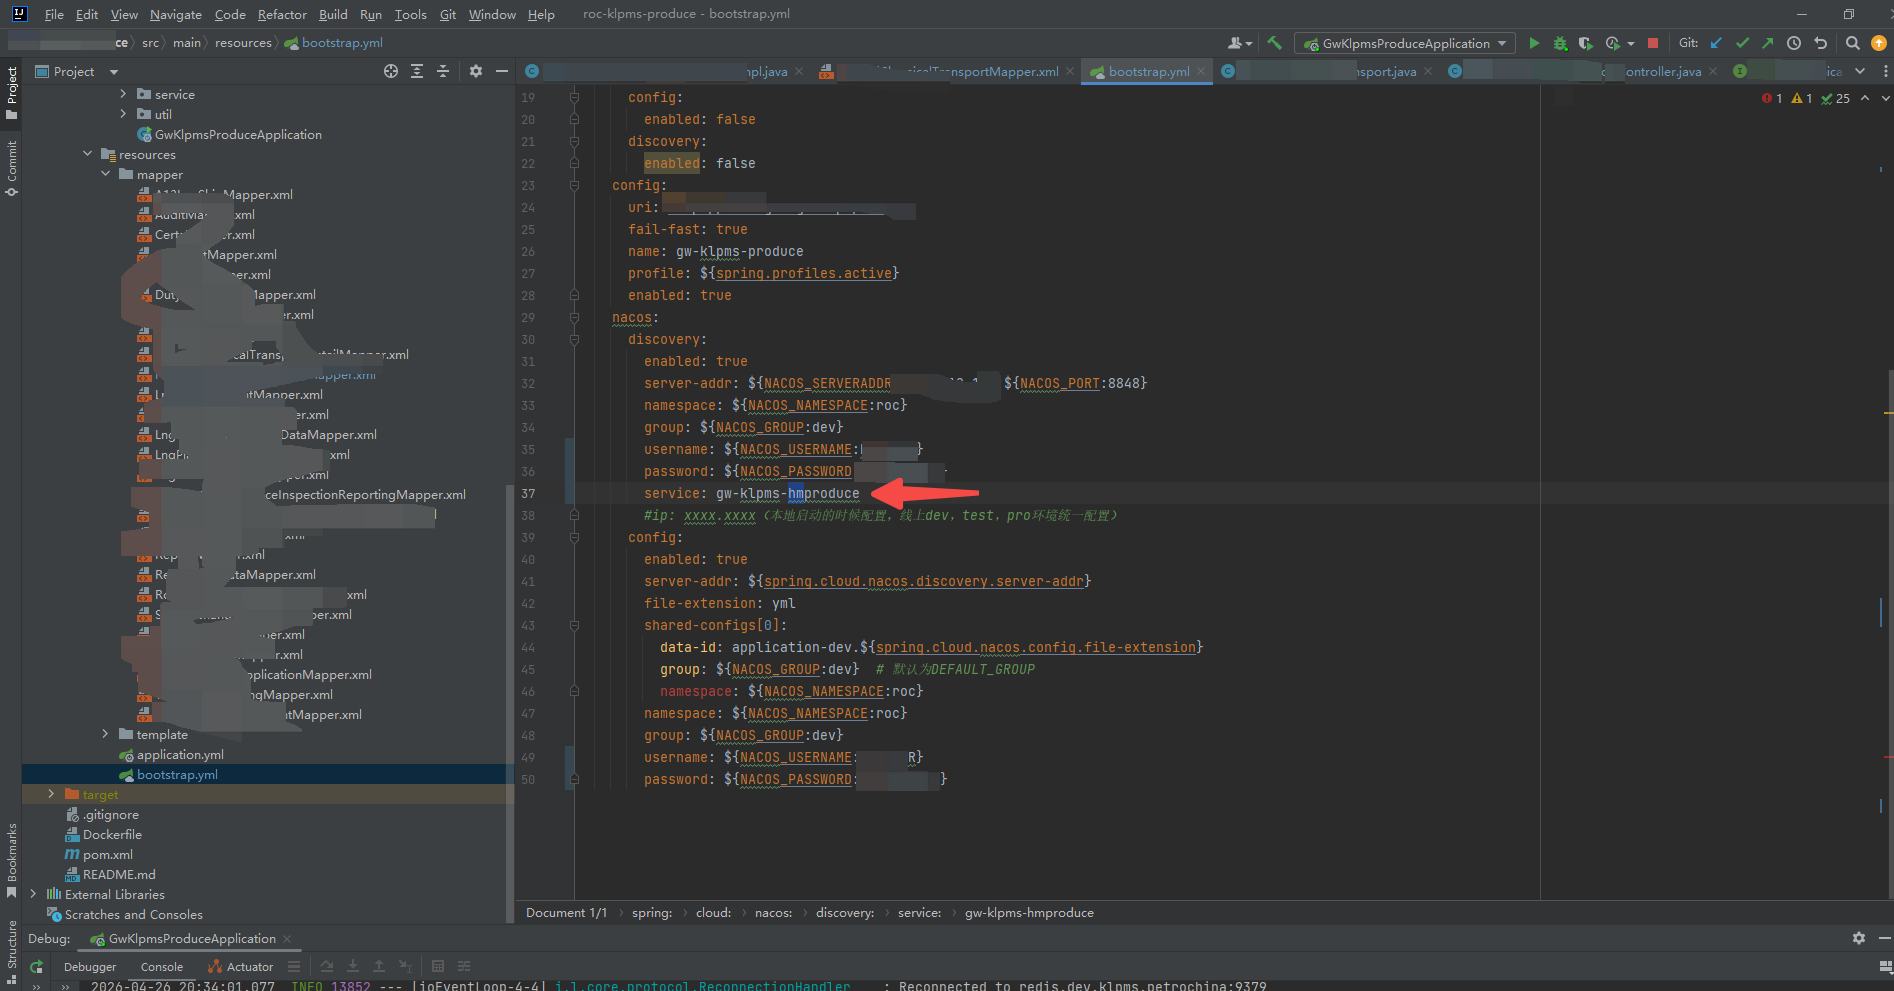The width and height of the screenshot is (1894, 991).
Task: Click Step Out debugger icon
Action: (x=379, y=966)
